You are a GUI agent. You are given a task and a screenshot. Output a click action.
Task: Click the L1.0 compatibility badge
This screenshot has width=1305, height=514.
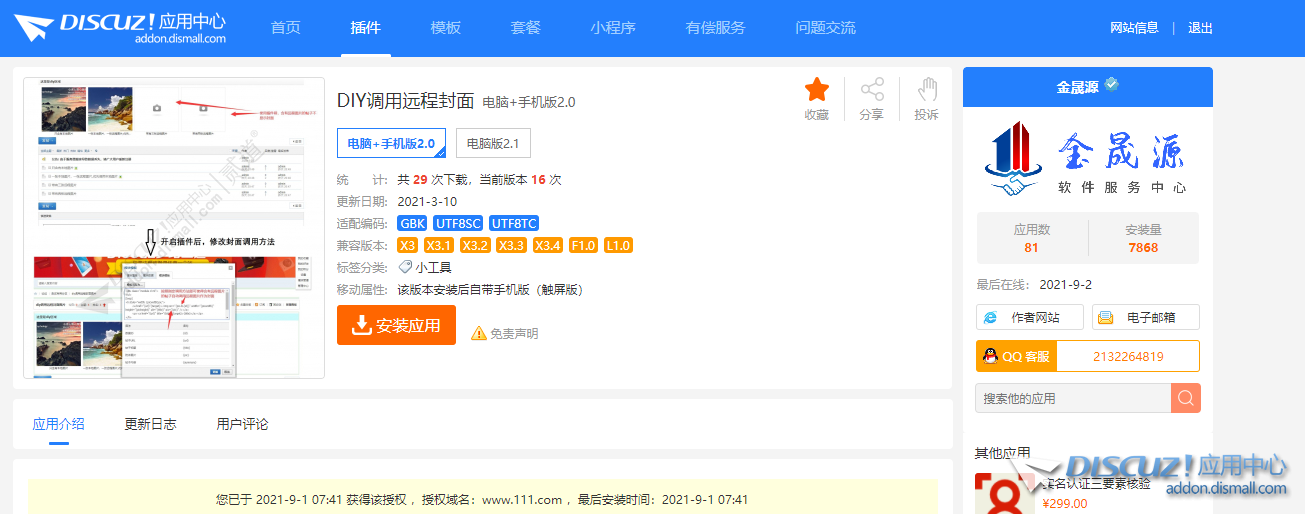point(618,245)
